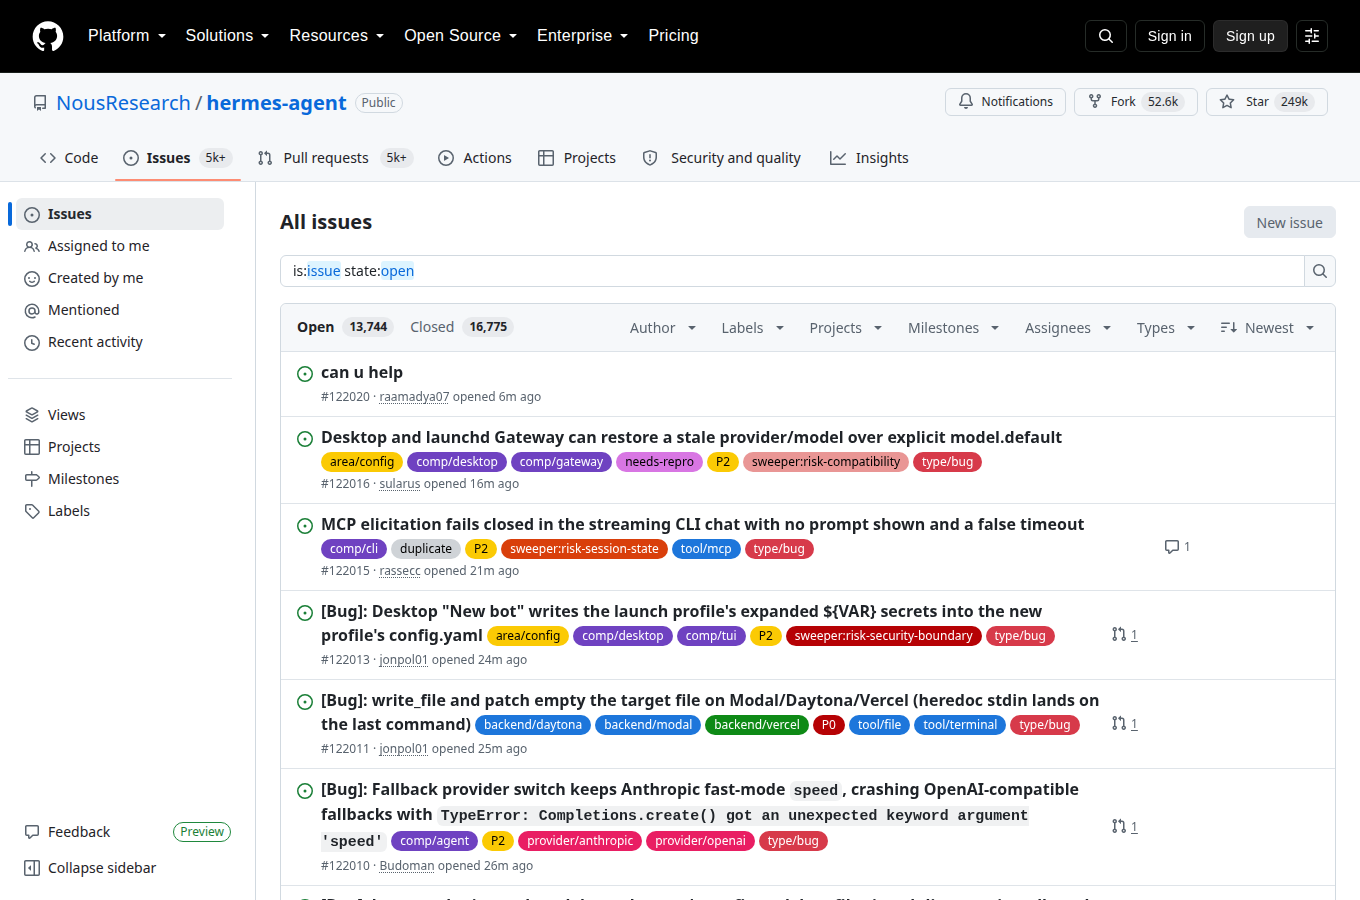Click the New issue button
Viewport: 1360px width, 900px height.
[x=1290, y=223]
